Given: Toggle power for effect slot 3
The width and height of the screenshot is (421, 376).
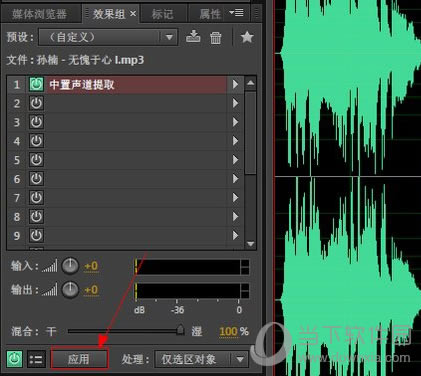Looking at the screenshot, I should click(x=36, y=122).
